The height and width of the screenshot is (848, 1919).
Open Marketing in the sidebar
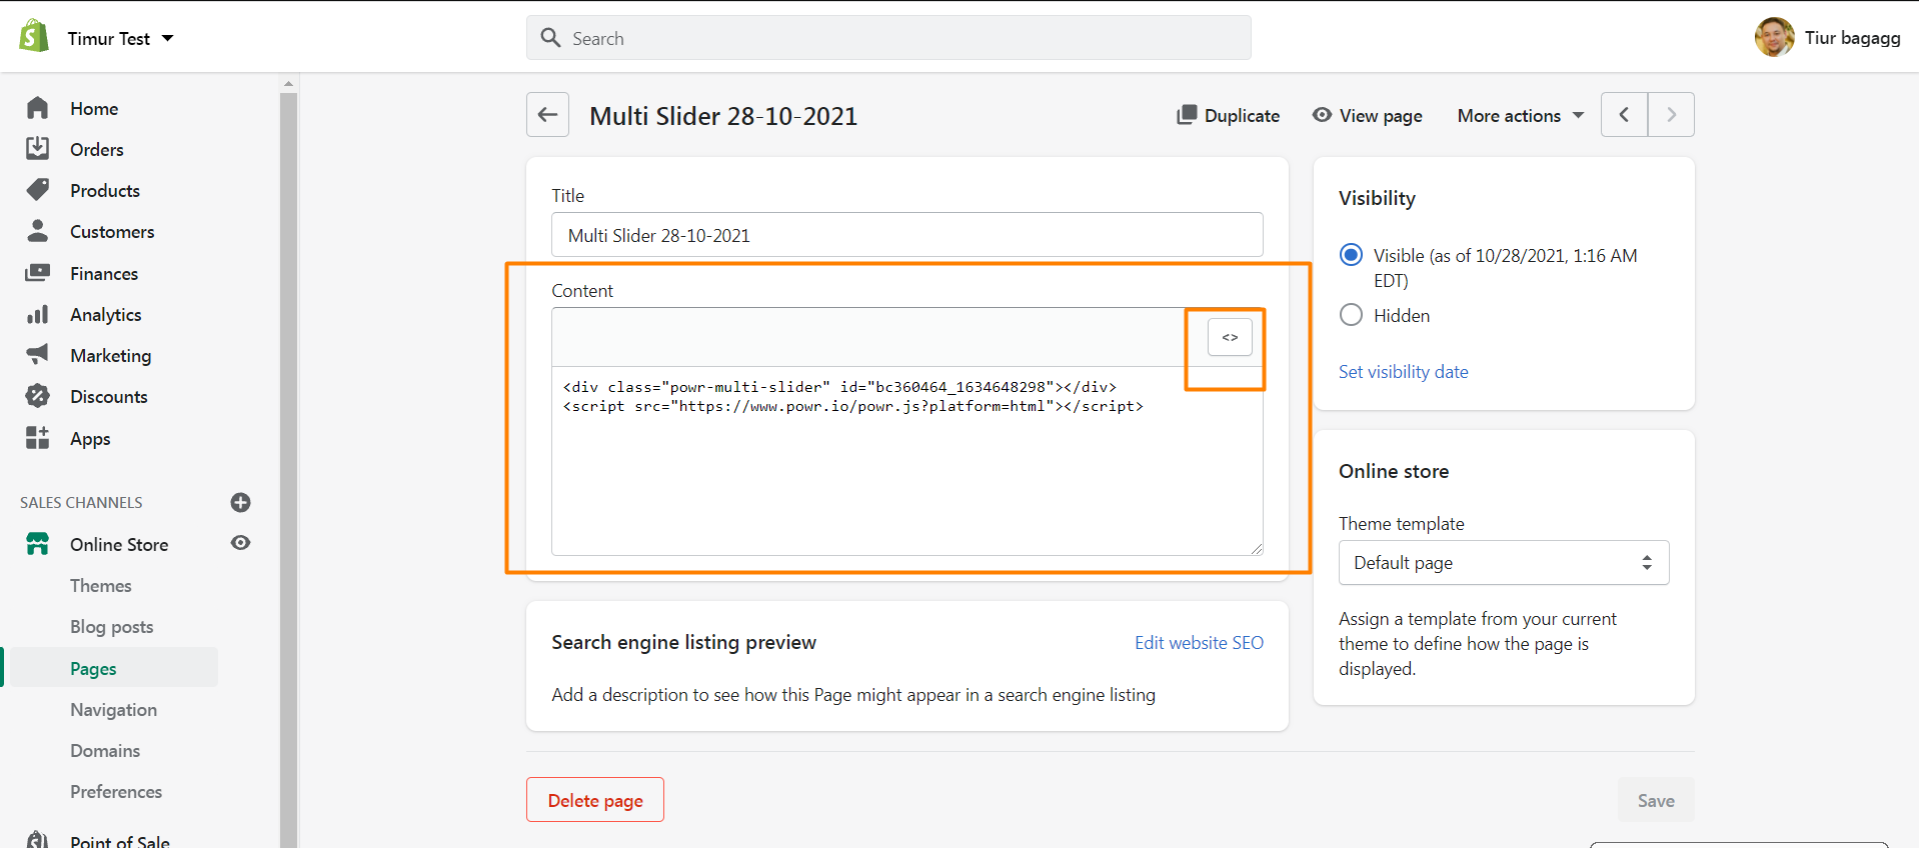(111, 355)
